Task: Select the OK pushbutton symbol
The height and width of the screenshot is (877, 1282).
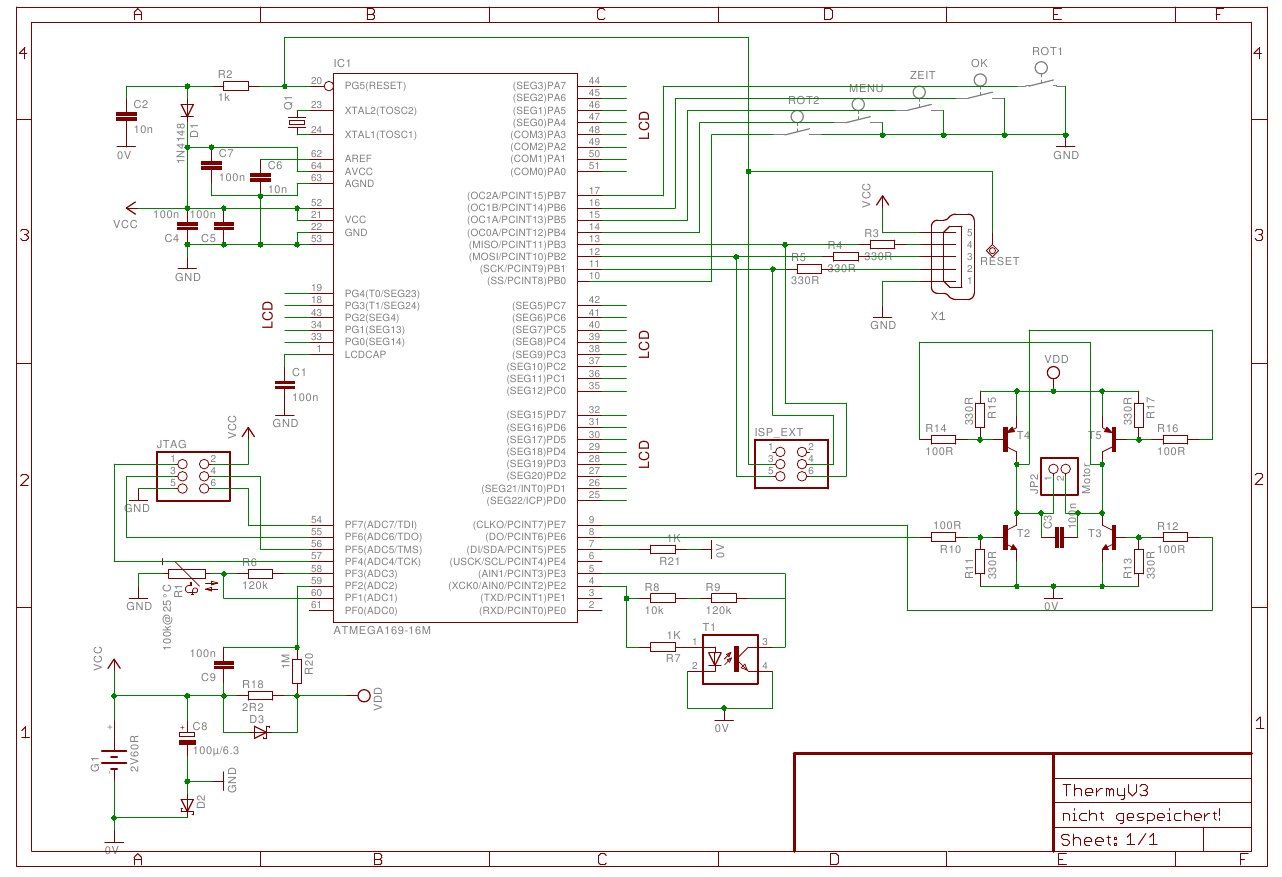Action: 981,89
